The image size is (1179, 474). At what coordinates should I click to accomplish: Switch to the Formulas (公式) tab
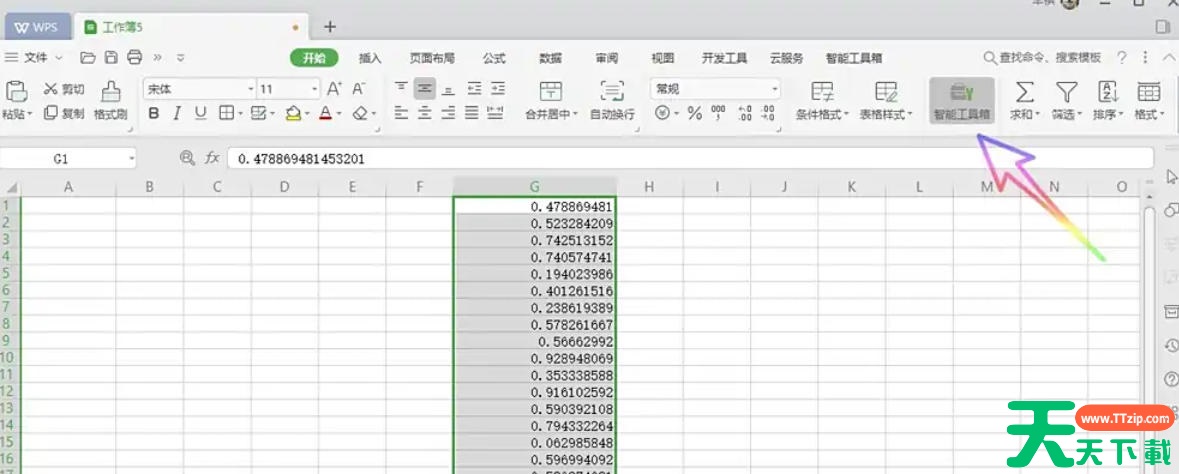coord(494,58)
